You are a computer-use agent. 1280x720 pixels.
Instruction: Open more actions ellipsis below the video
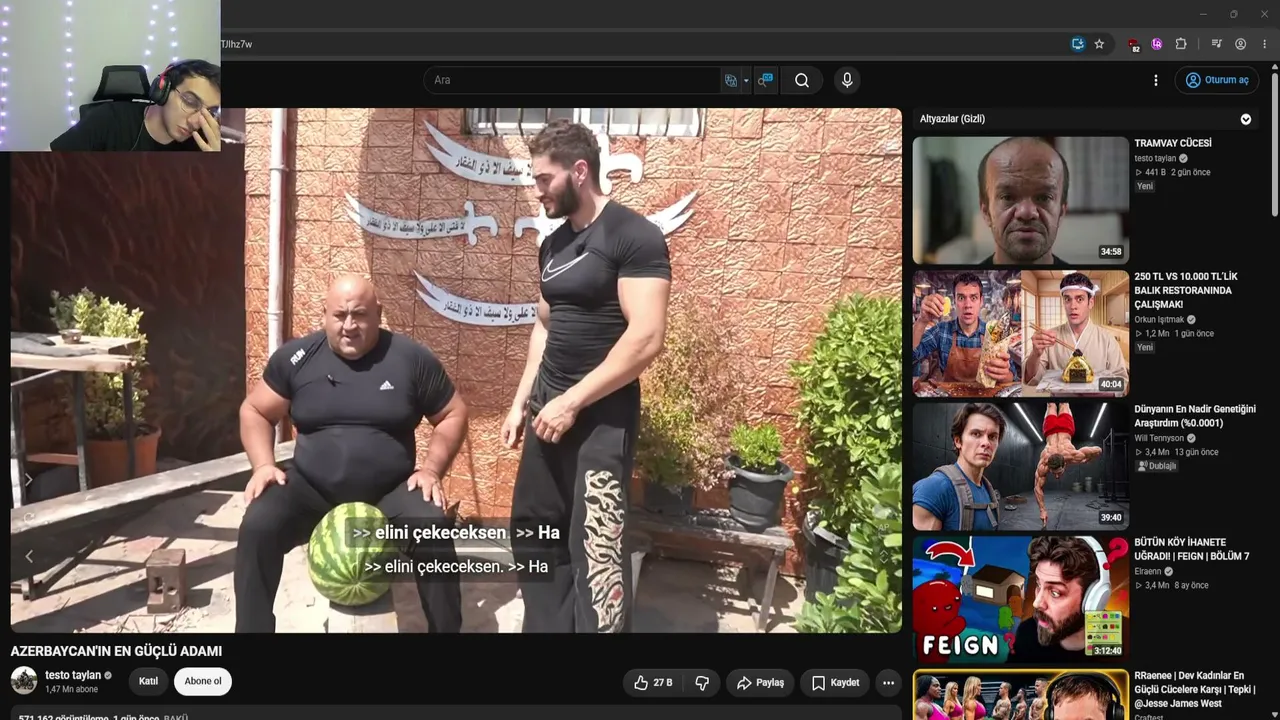(888, 683)
